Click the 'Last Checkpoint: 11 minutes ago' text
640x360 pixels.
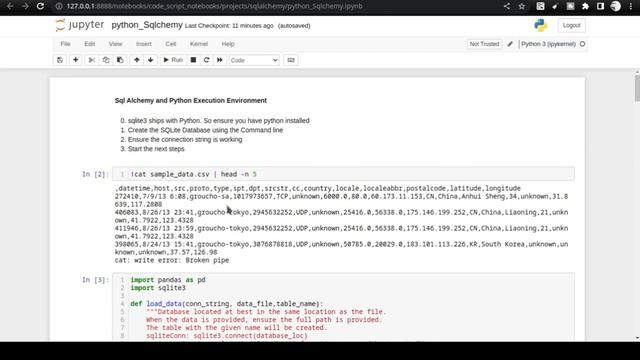coord(229,26)
